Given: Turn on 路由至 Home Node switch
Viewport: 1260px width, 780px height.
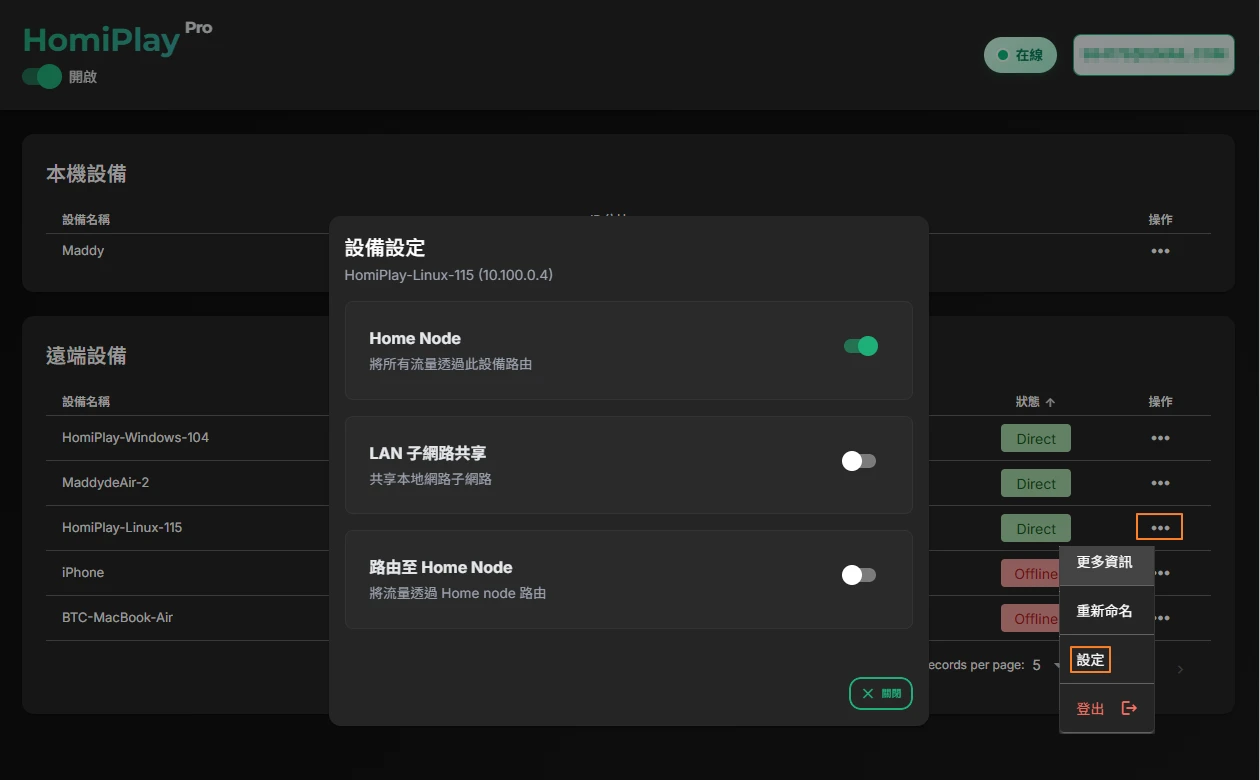Looking at the screenshot, I should pyautogui.click(x=858, y=575).
